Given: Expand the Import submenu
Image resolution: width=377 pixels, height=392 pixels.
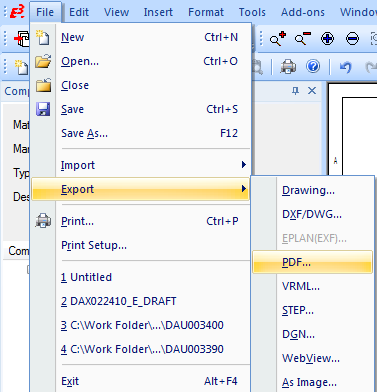Looking at the screenshot, I should click(x=140, y=165).
